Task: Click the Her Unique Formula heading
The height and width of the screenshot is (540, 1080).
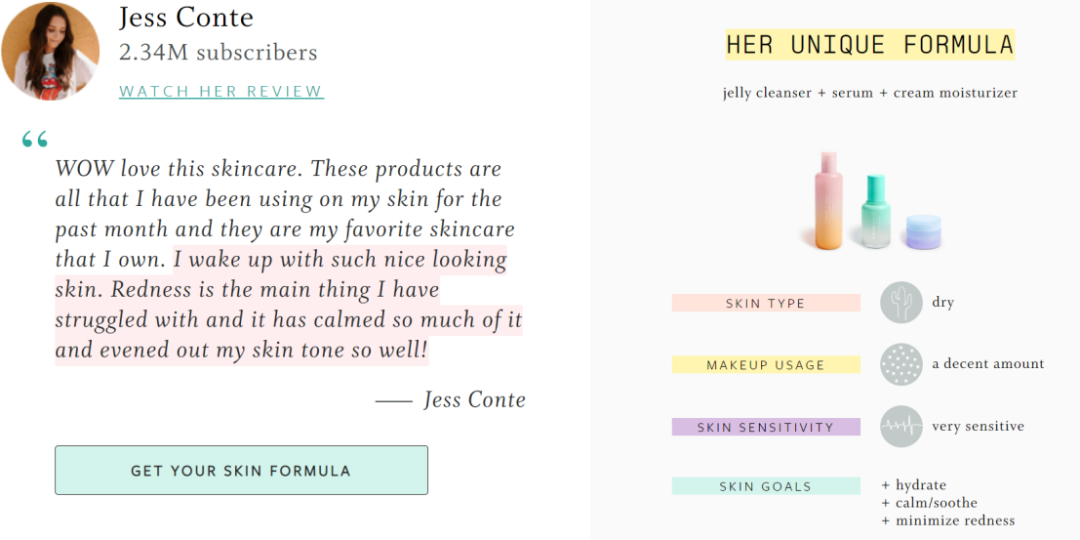Action: (870, 45)
